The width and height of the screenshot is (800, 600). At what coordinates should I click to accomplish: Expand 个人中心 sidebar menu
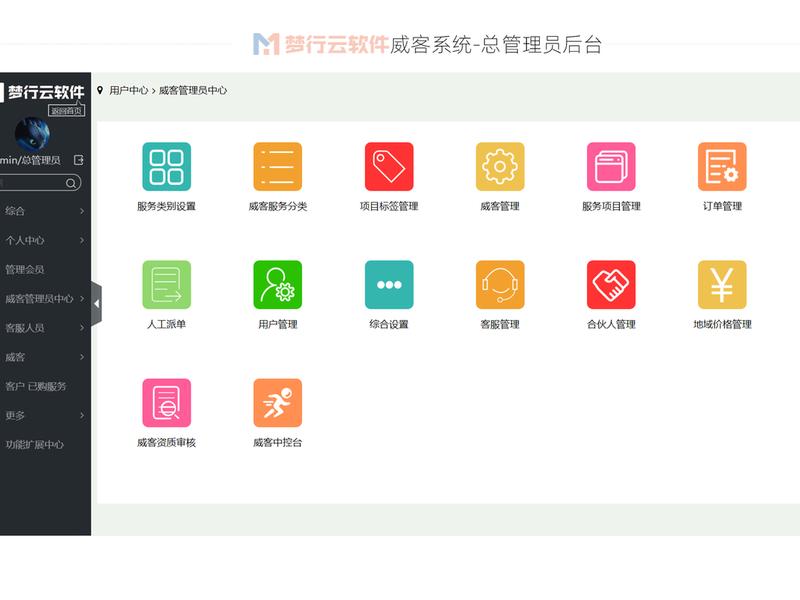pos(44,240)
